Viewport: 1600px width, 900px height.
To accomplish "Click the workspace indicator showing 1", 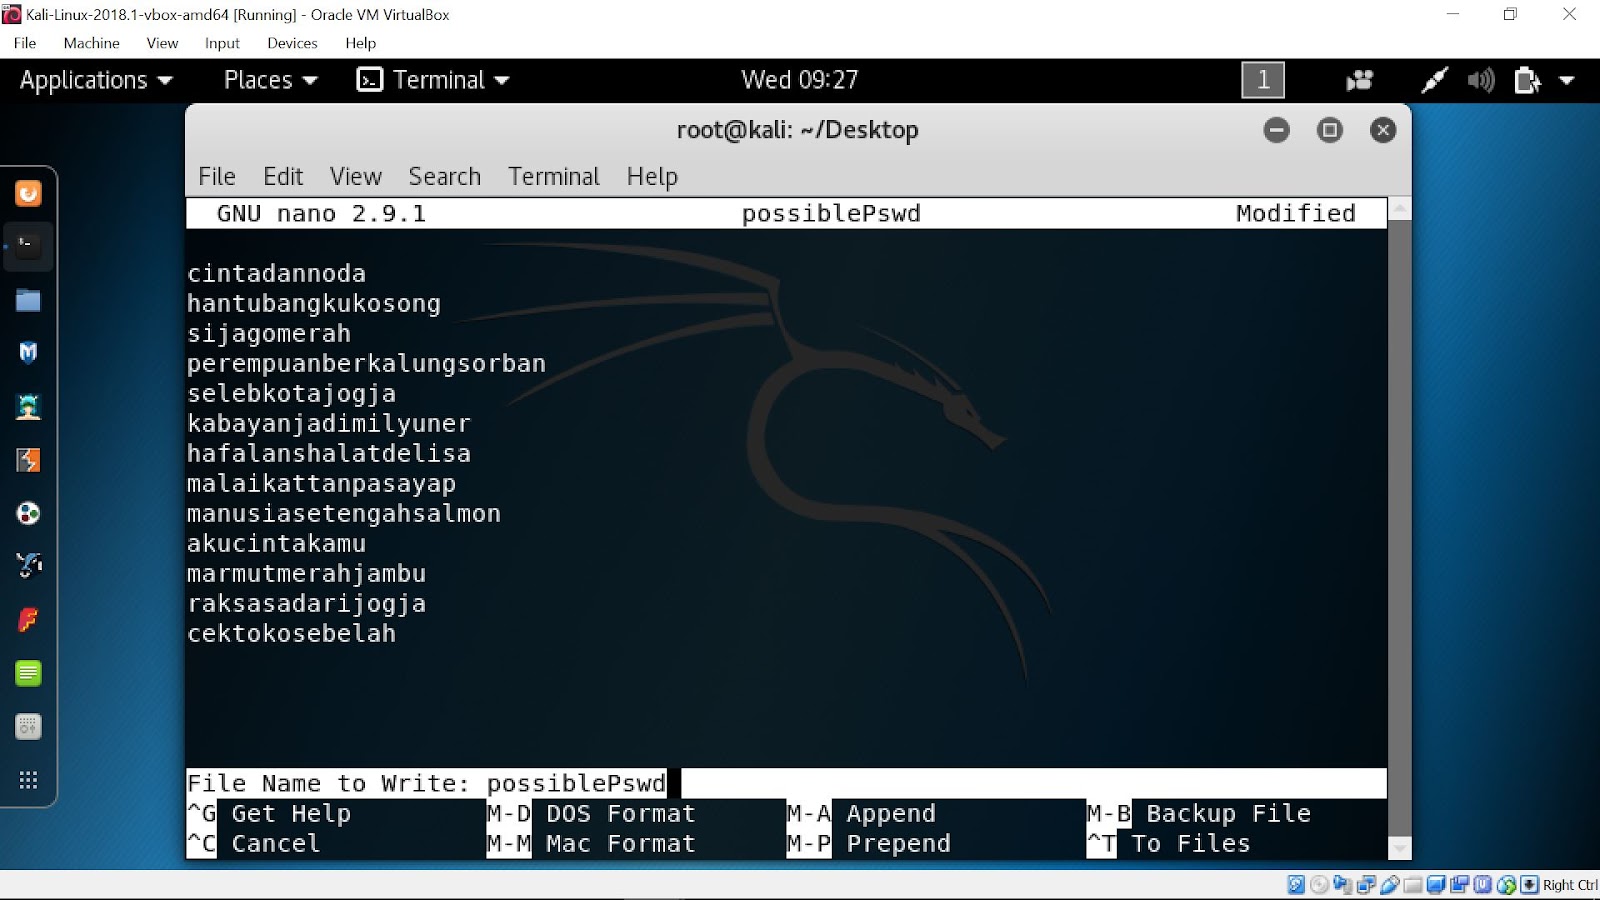I will point(1263,80).
